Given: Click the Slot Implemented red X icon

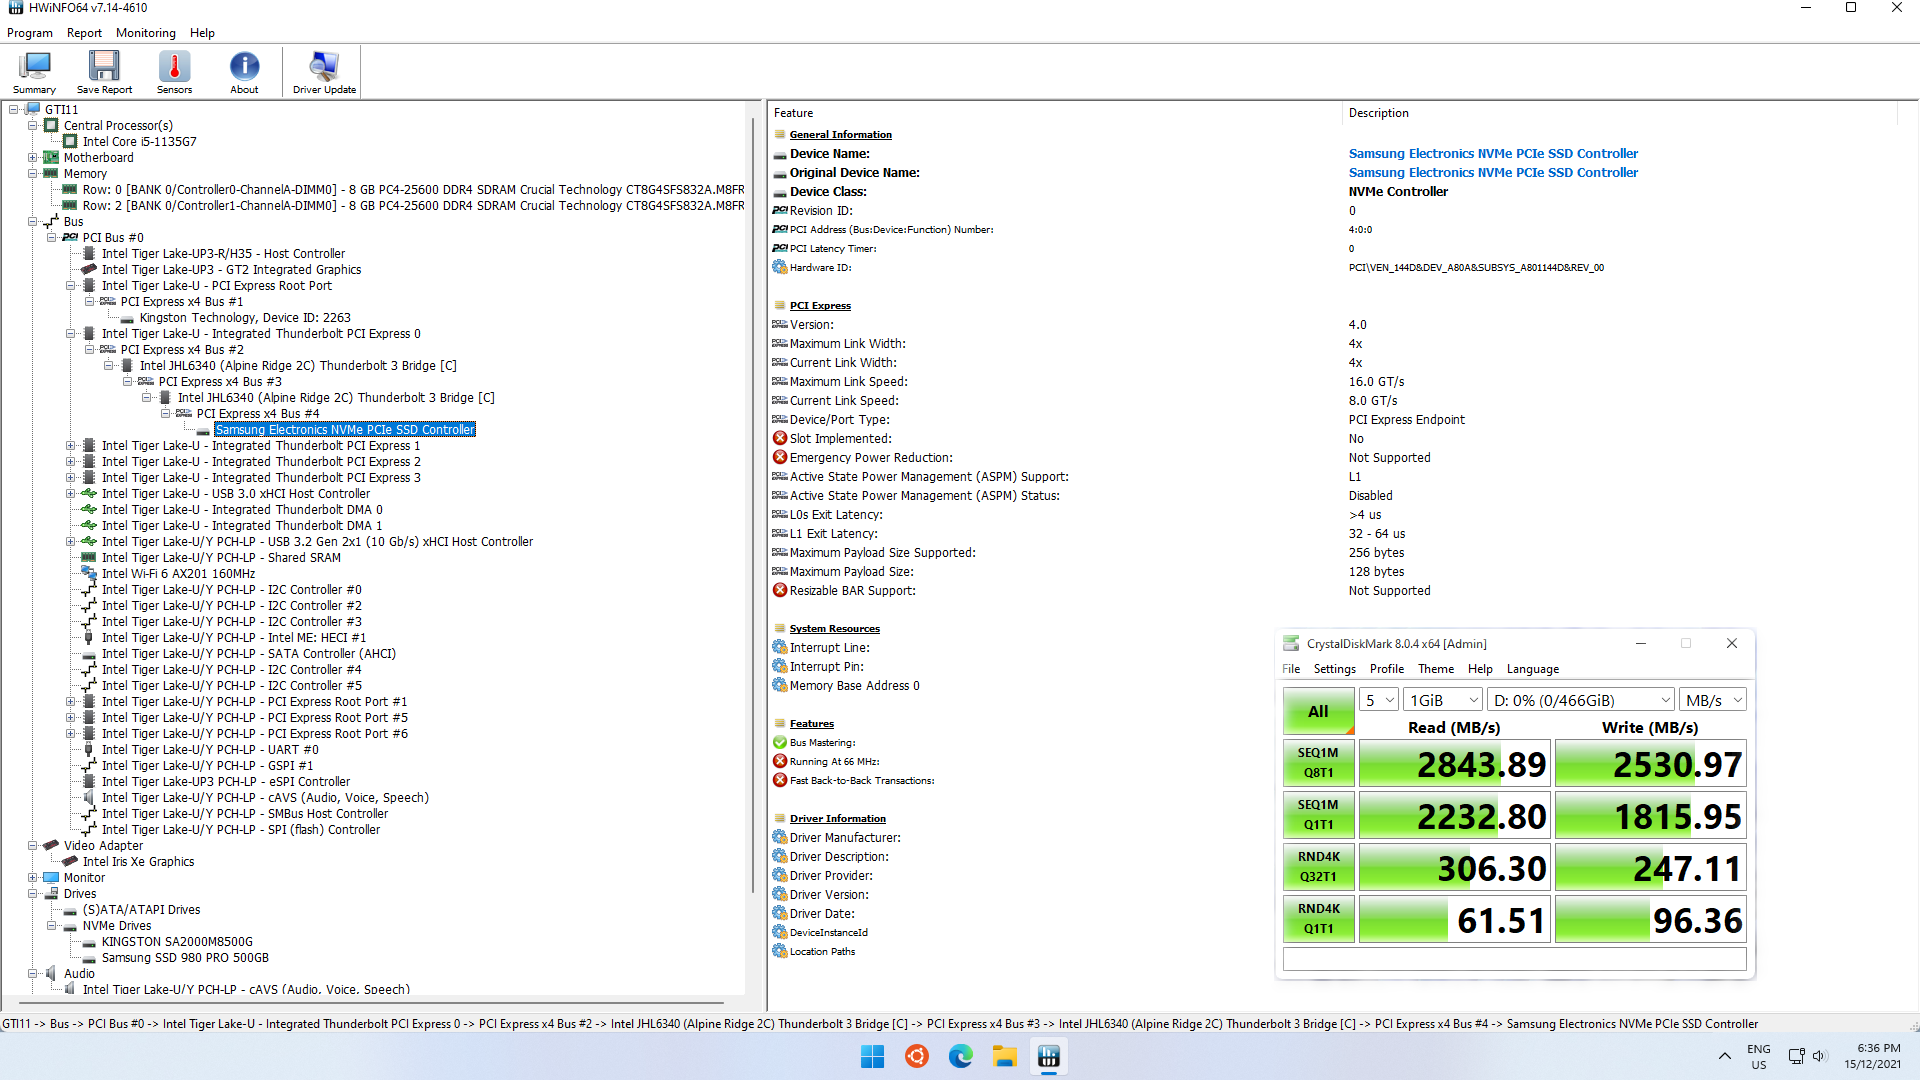Looking at the screenshot, I should [x=780, y=438].
